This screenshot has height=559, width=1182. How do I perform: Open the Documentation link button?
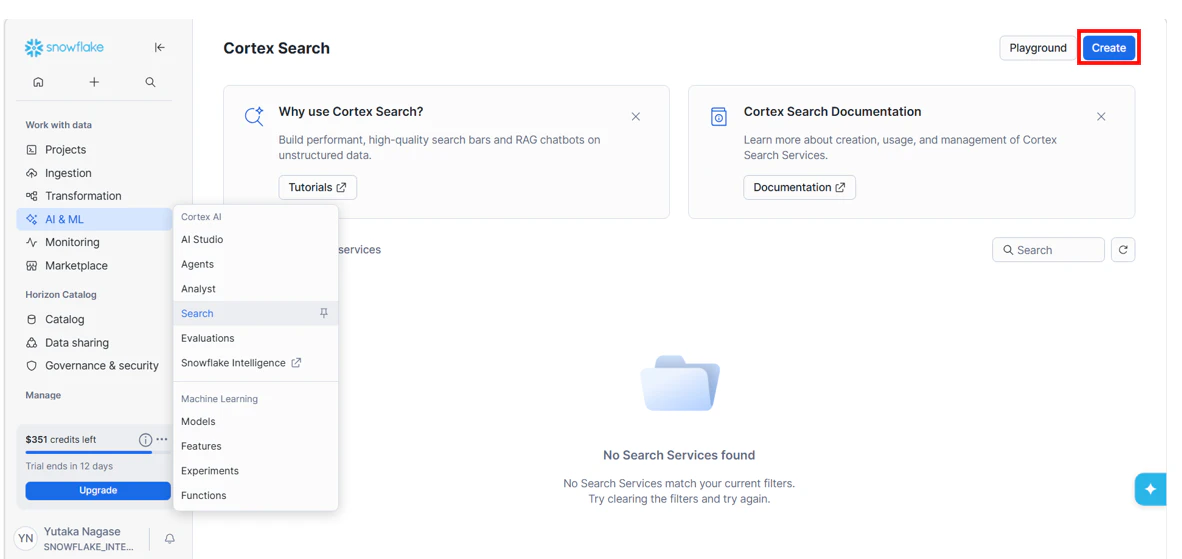click(799, 188)
